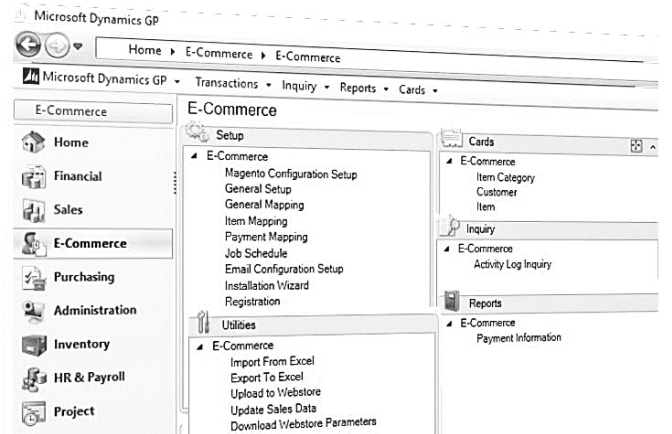Screen dimensions: 672x434
Task: Click the navigation pane splitter grip dots
Action: tap(175, 183)
